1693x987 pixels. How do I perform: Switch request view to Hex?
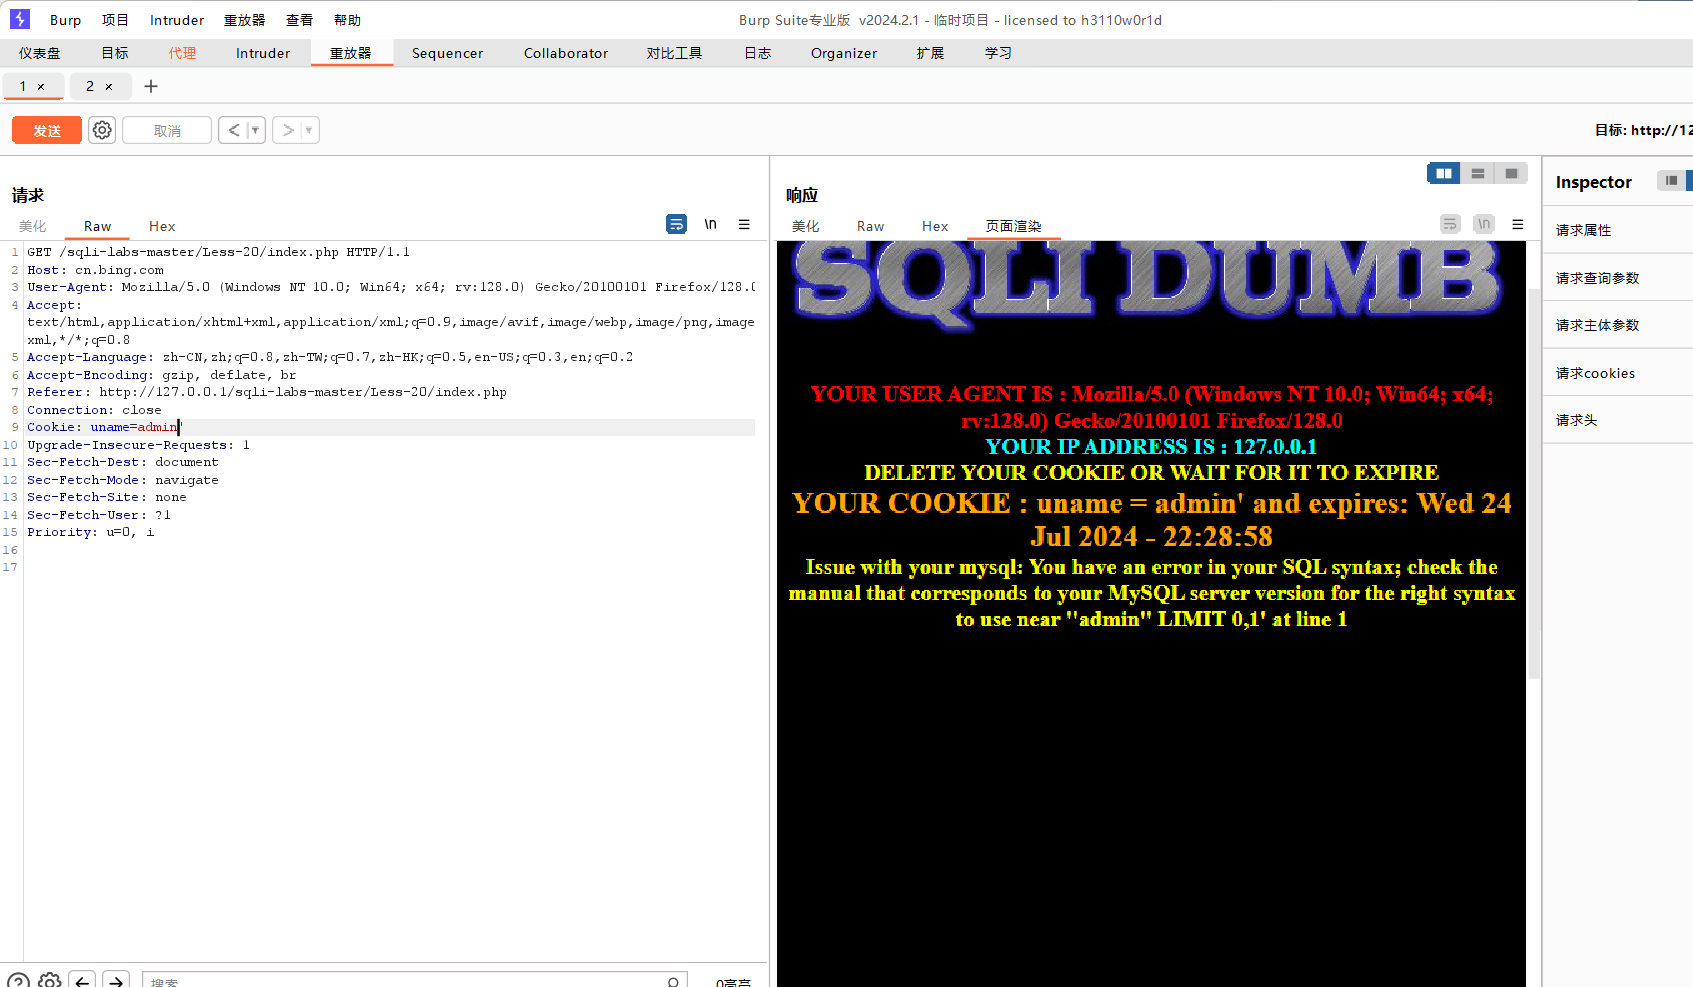pyautogui.click(x=162, y=226)
